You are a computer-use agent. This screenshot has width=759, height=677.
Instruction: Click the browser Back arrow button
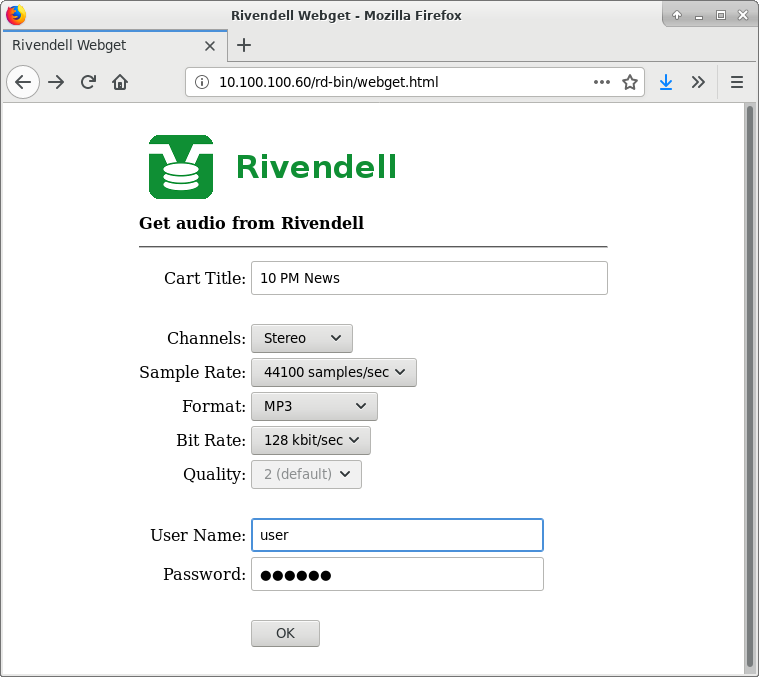23,82
